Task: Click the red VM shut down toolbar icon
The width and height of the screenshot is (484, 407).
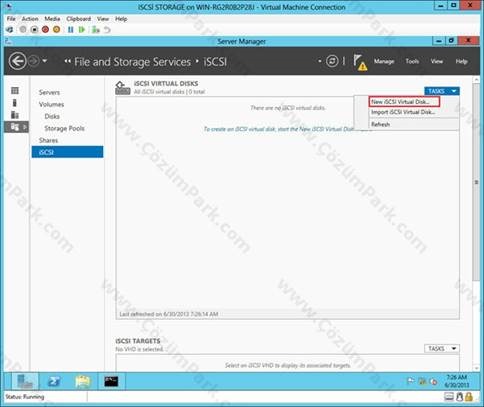Action: tap(45, 30)
